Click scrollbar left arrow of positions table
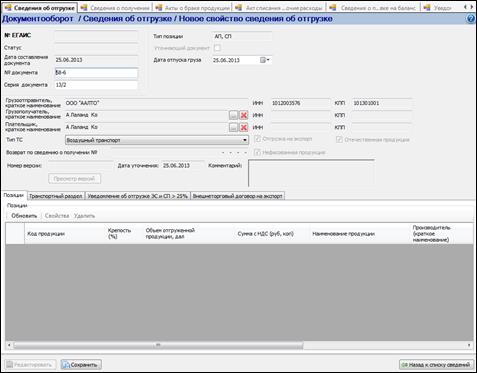Image resolution: width=477 pixels, height=373 pixels. pos(9,345)
